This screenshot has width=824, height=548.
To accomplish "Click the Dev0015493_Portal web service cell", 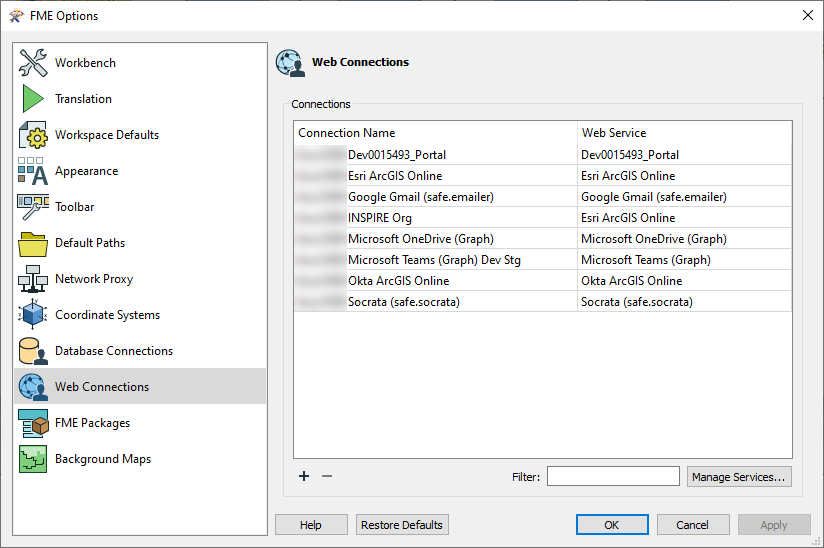I will click(x=684, y=154).
